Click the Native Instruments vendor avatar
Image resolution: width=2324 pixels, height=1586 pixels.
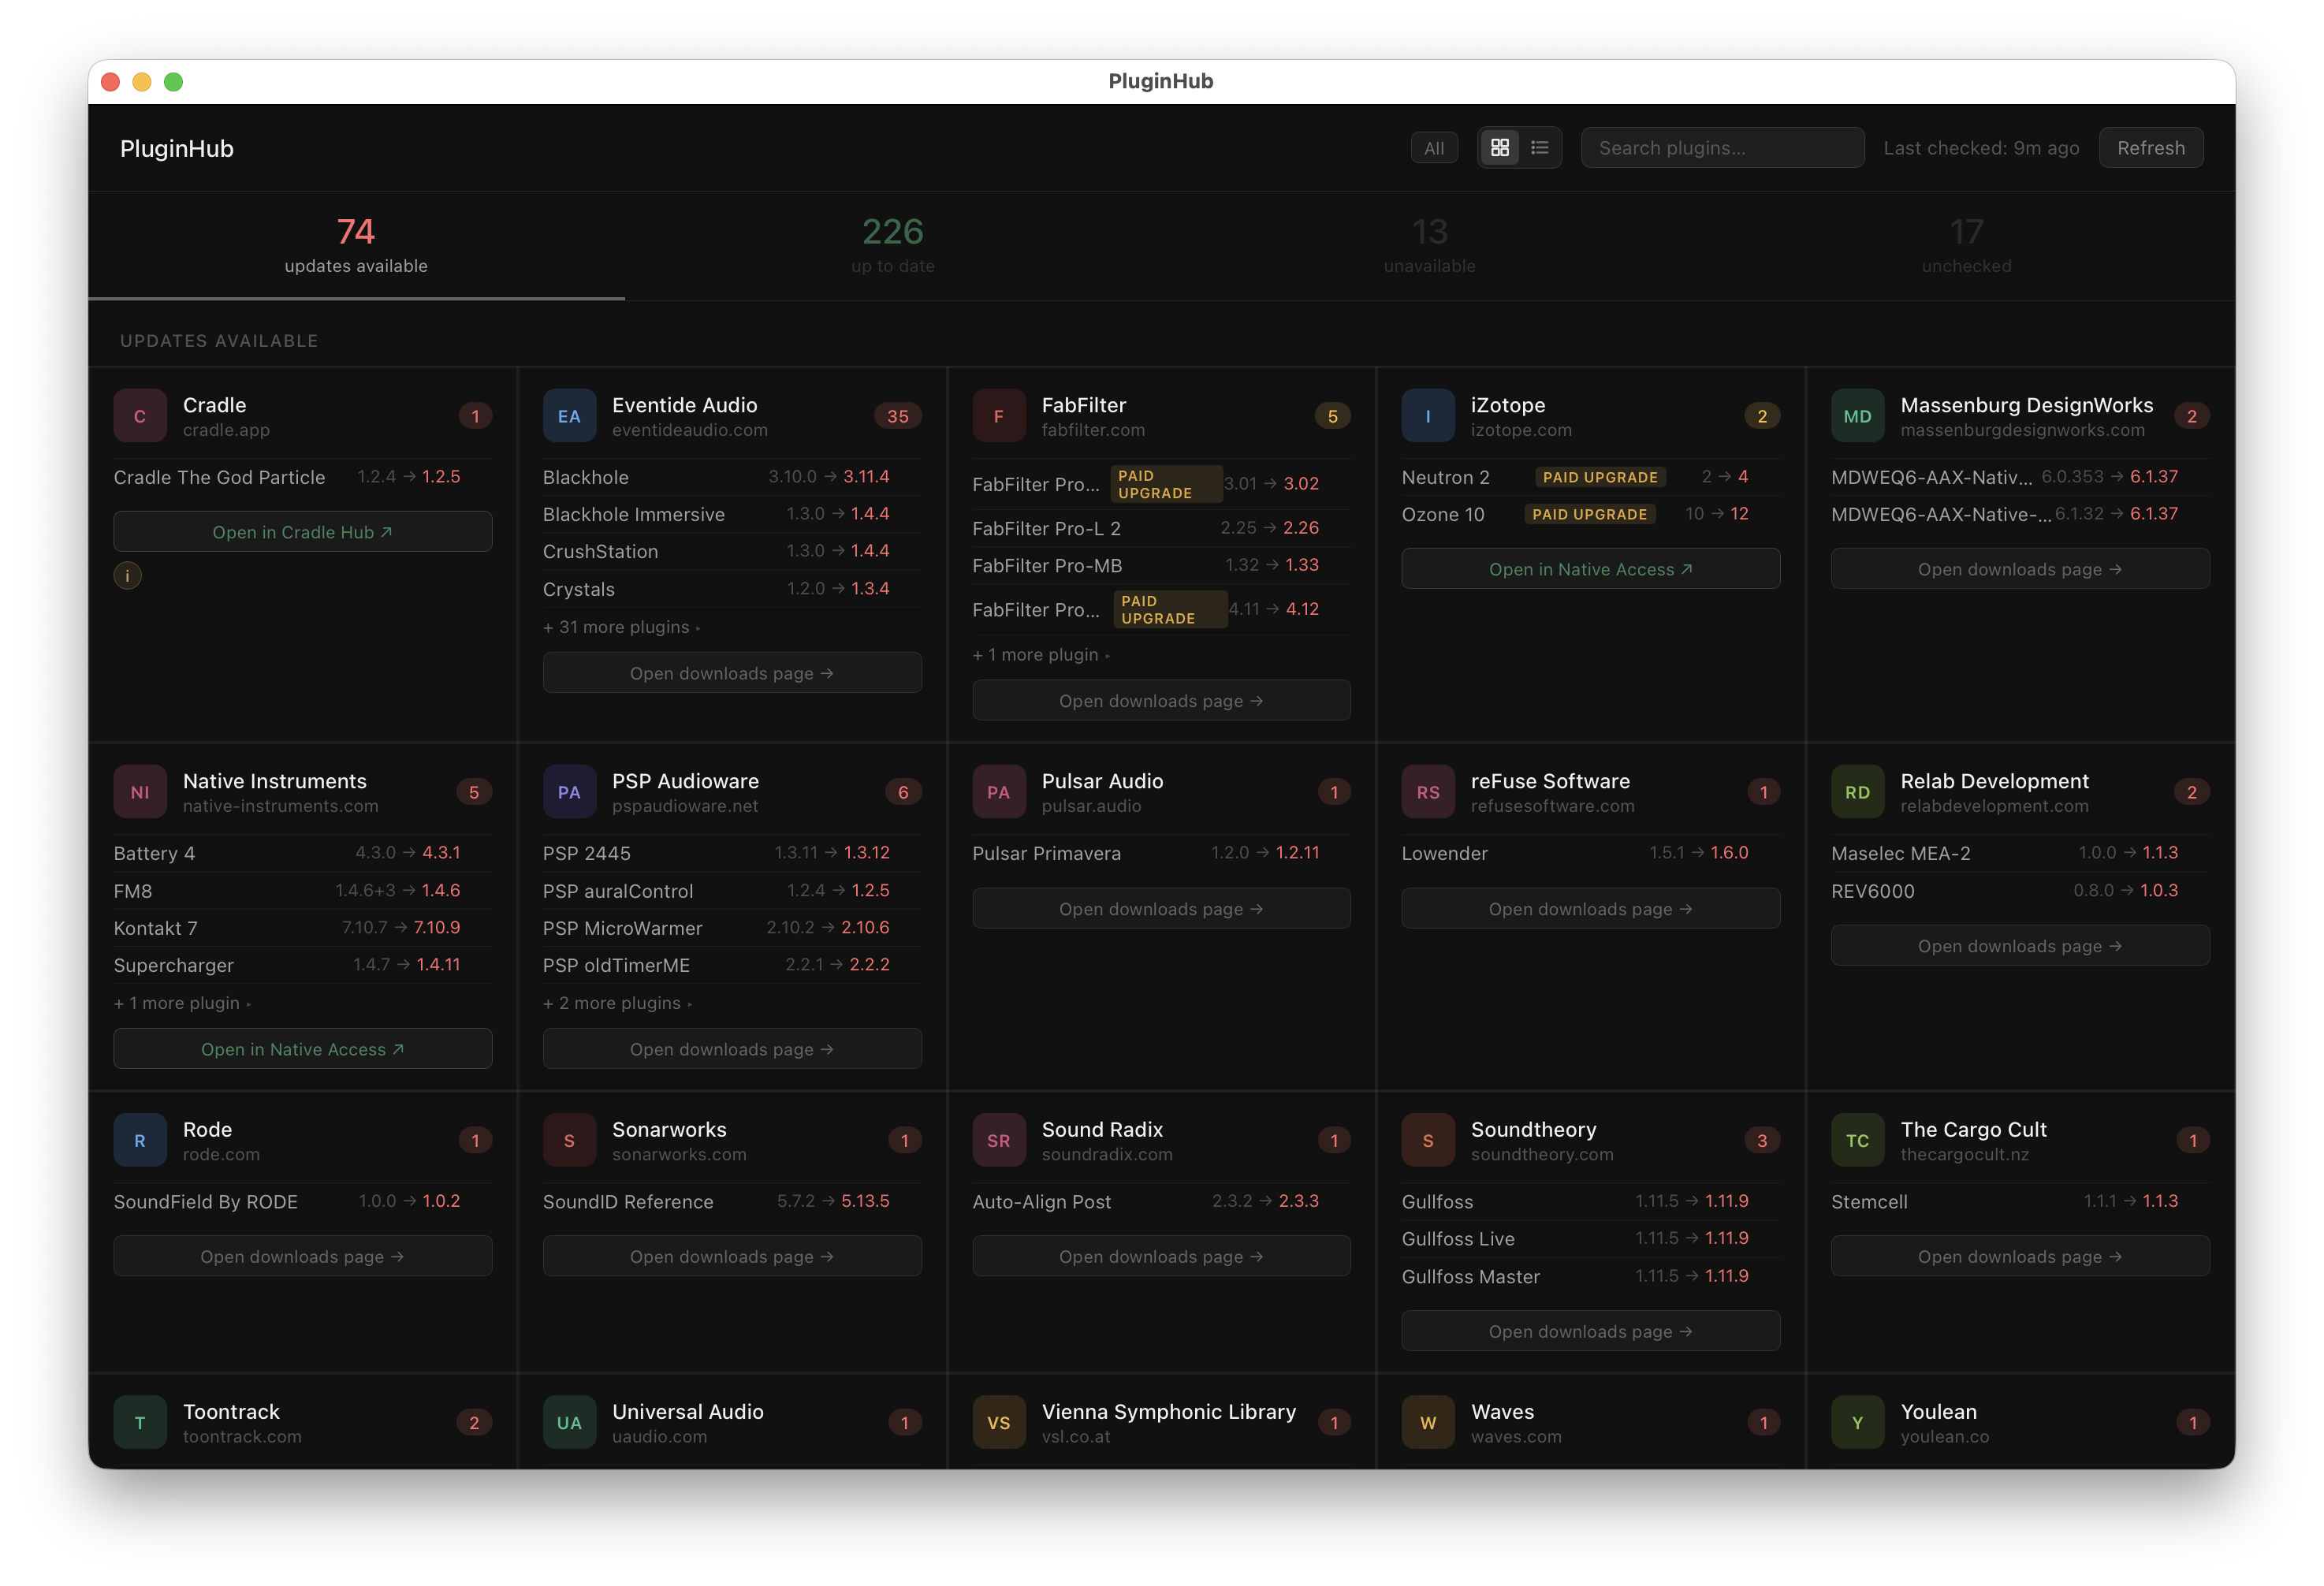(x=140, y=791)
